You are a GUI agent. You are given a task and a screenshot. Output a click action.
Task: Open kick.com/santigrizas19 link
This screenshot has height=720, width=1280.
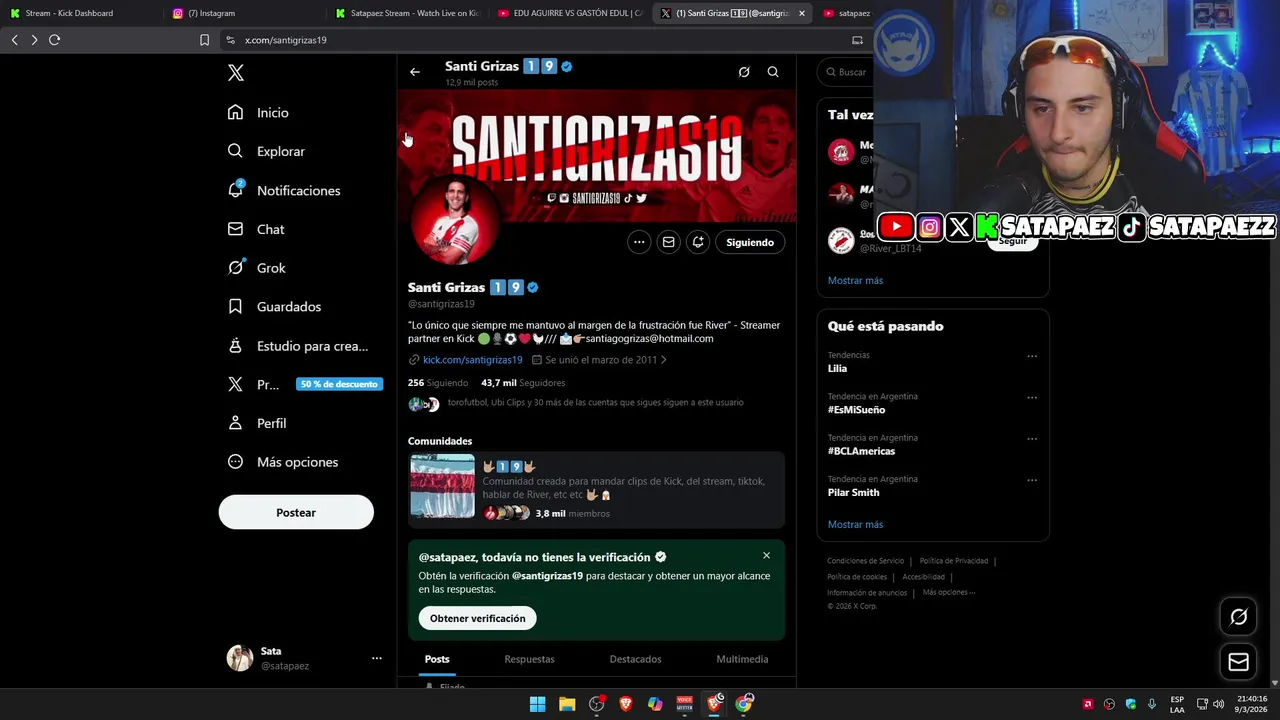(x=472, y=360)
